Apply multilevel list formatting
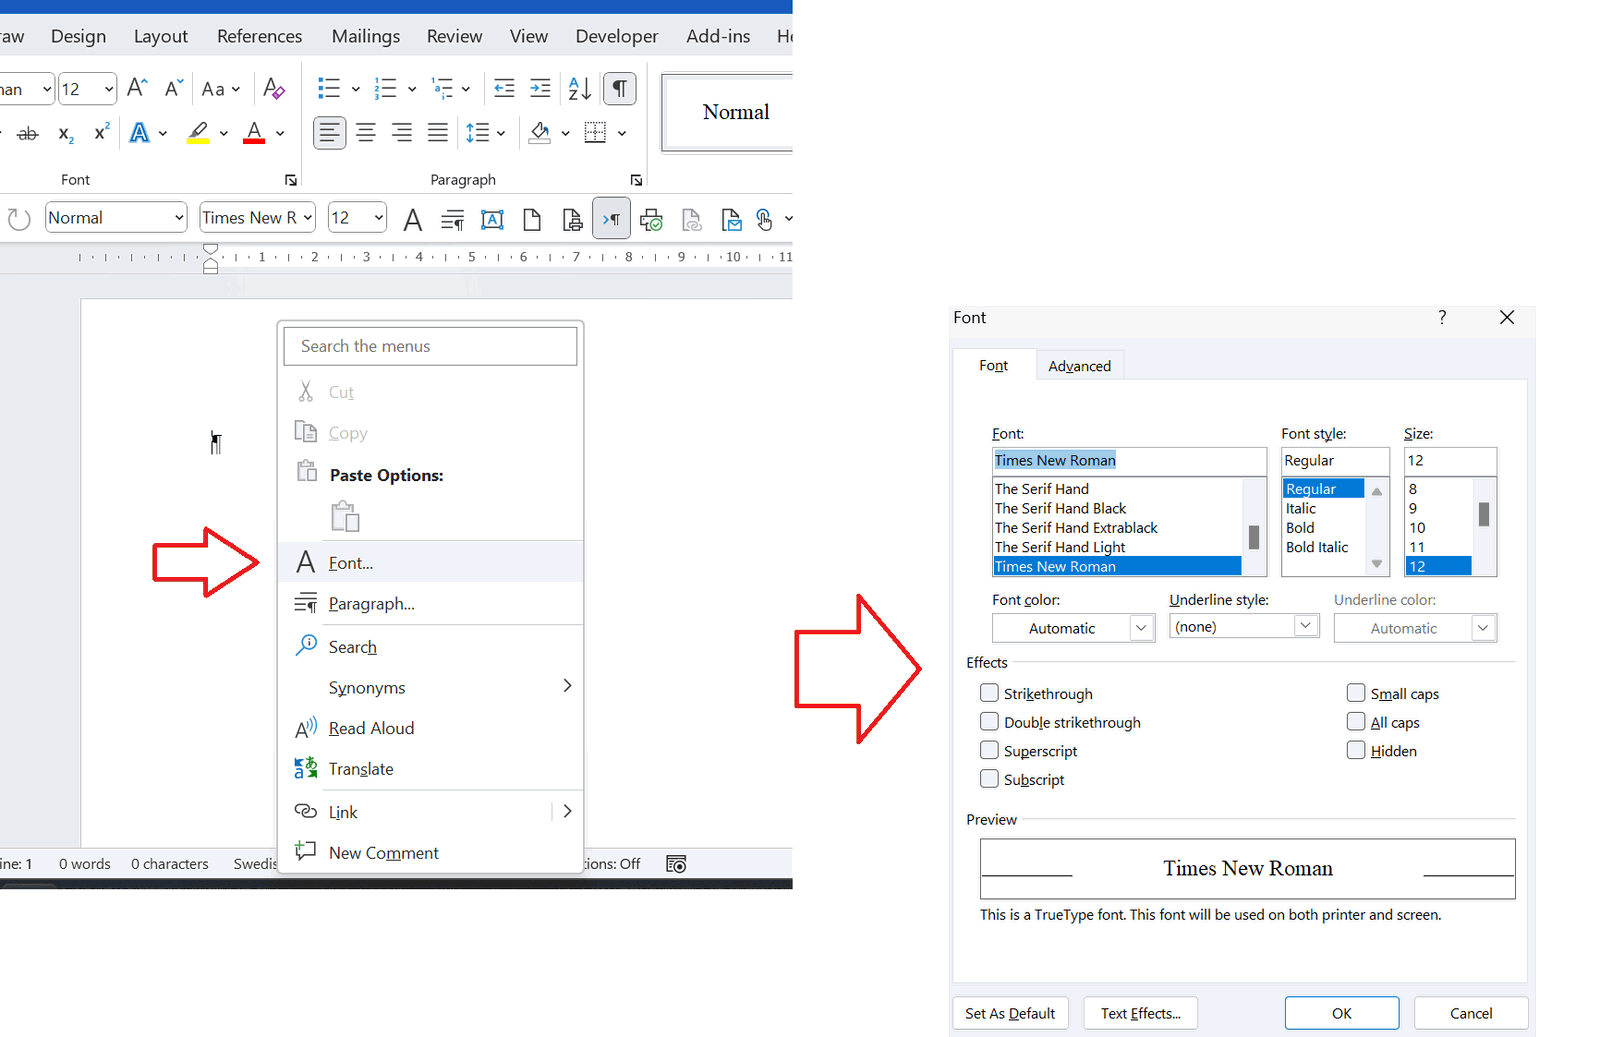 tap(442, 89)
